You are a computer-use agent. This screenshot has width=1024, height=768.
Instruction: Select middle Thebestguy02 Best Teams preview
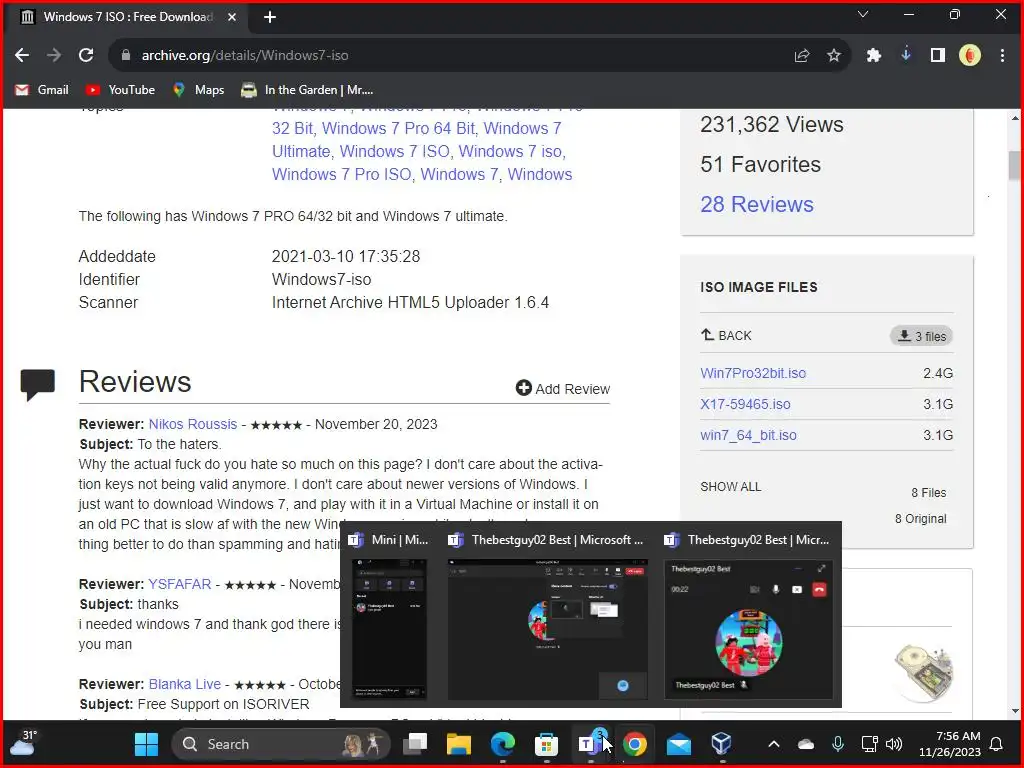coord(548,615)
